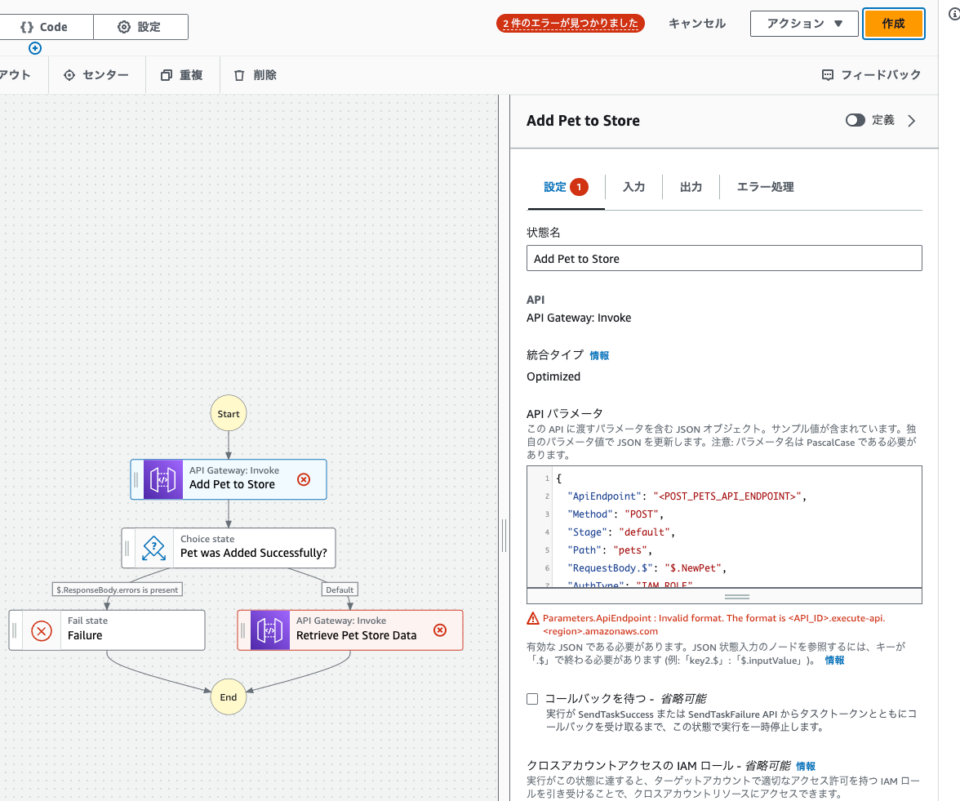Click the $.ResponseBody.errors is present rule label
Viewport: 960px width, 801px height.
pyautogui.click(x=117, y=590)
